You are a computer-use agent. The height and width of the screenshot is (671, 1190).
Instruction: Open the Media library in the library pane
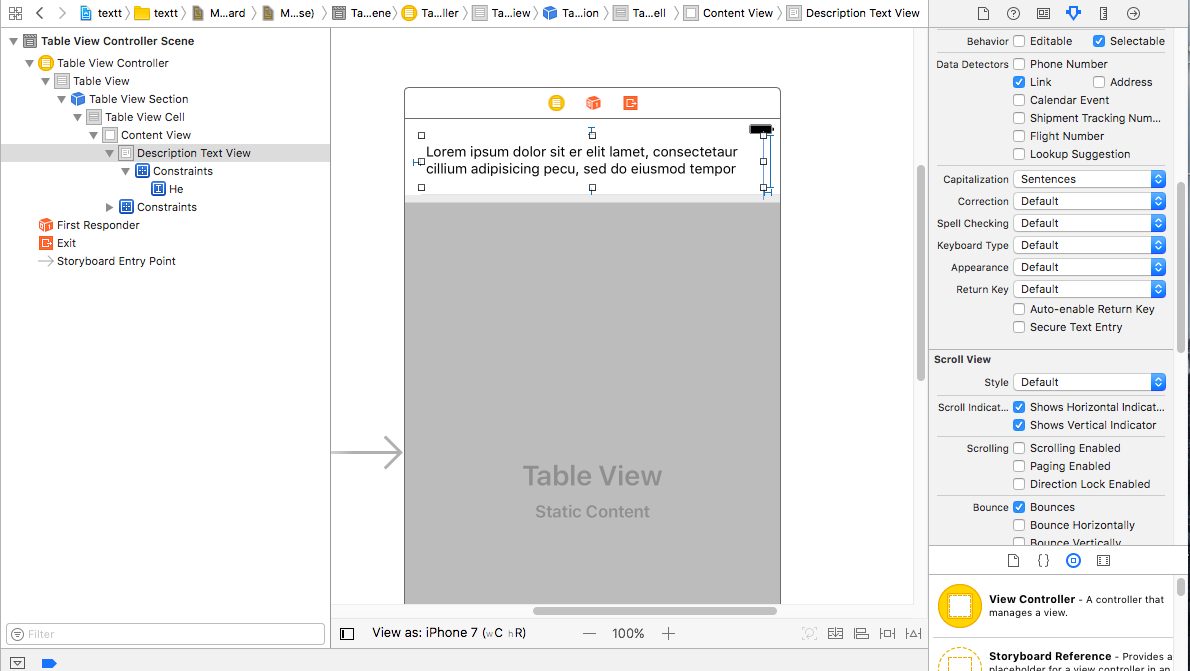click(x=1103, y=560)
